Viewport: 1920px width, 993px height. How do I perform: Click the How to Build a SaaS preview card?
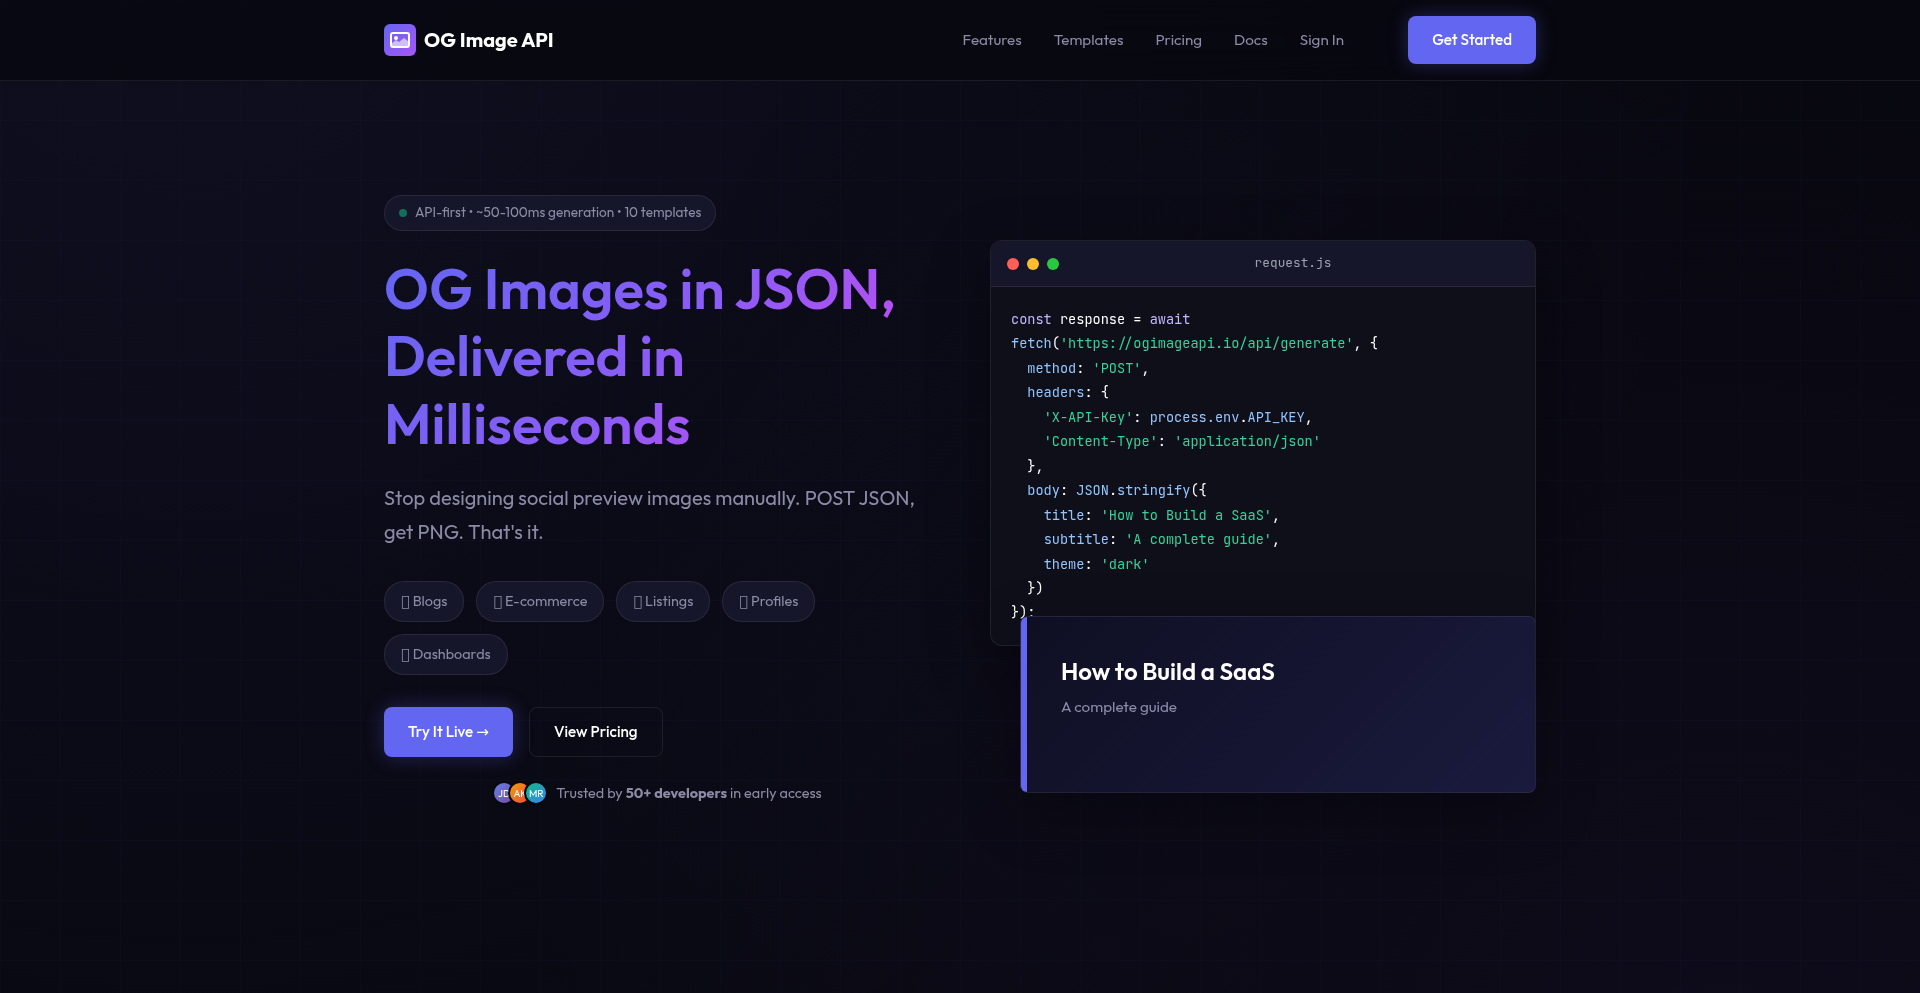(x=1278, y=703)
